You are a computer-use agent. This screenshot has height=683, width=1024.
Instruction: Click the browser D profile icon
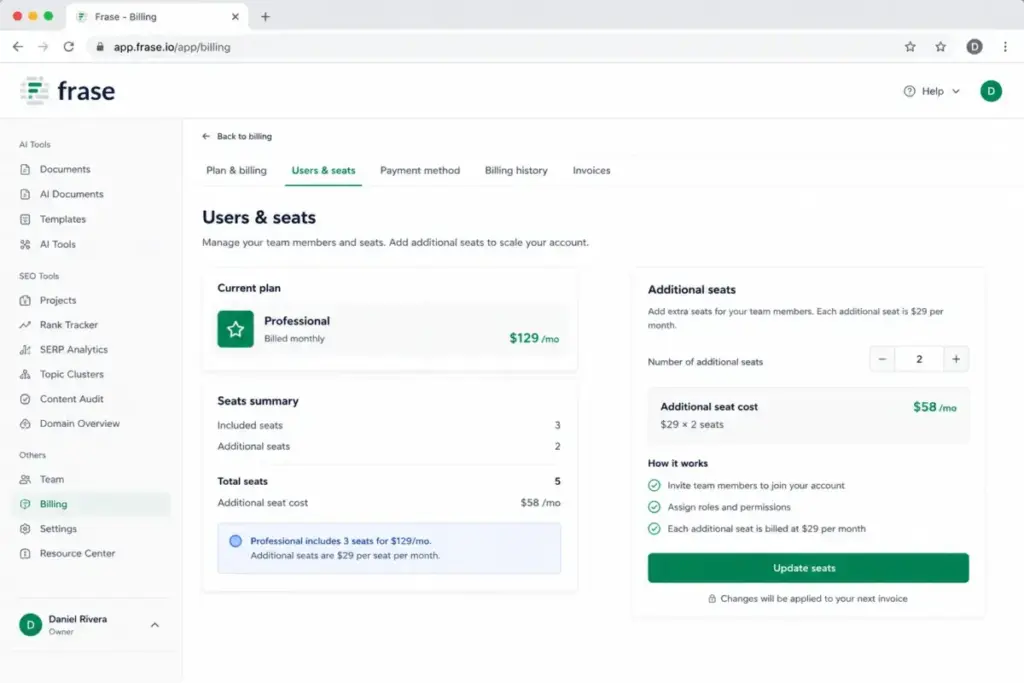click(x=974, y=46)
